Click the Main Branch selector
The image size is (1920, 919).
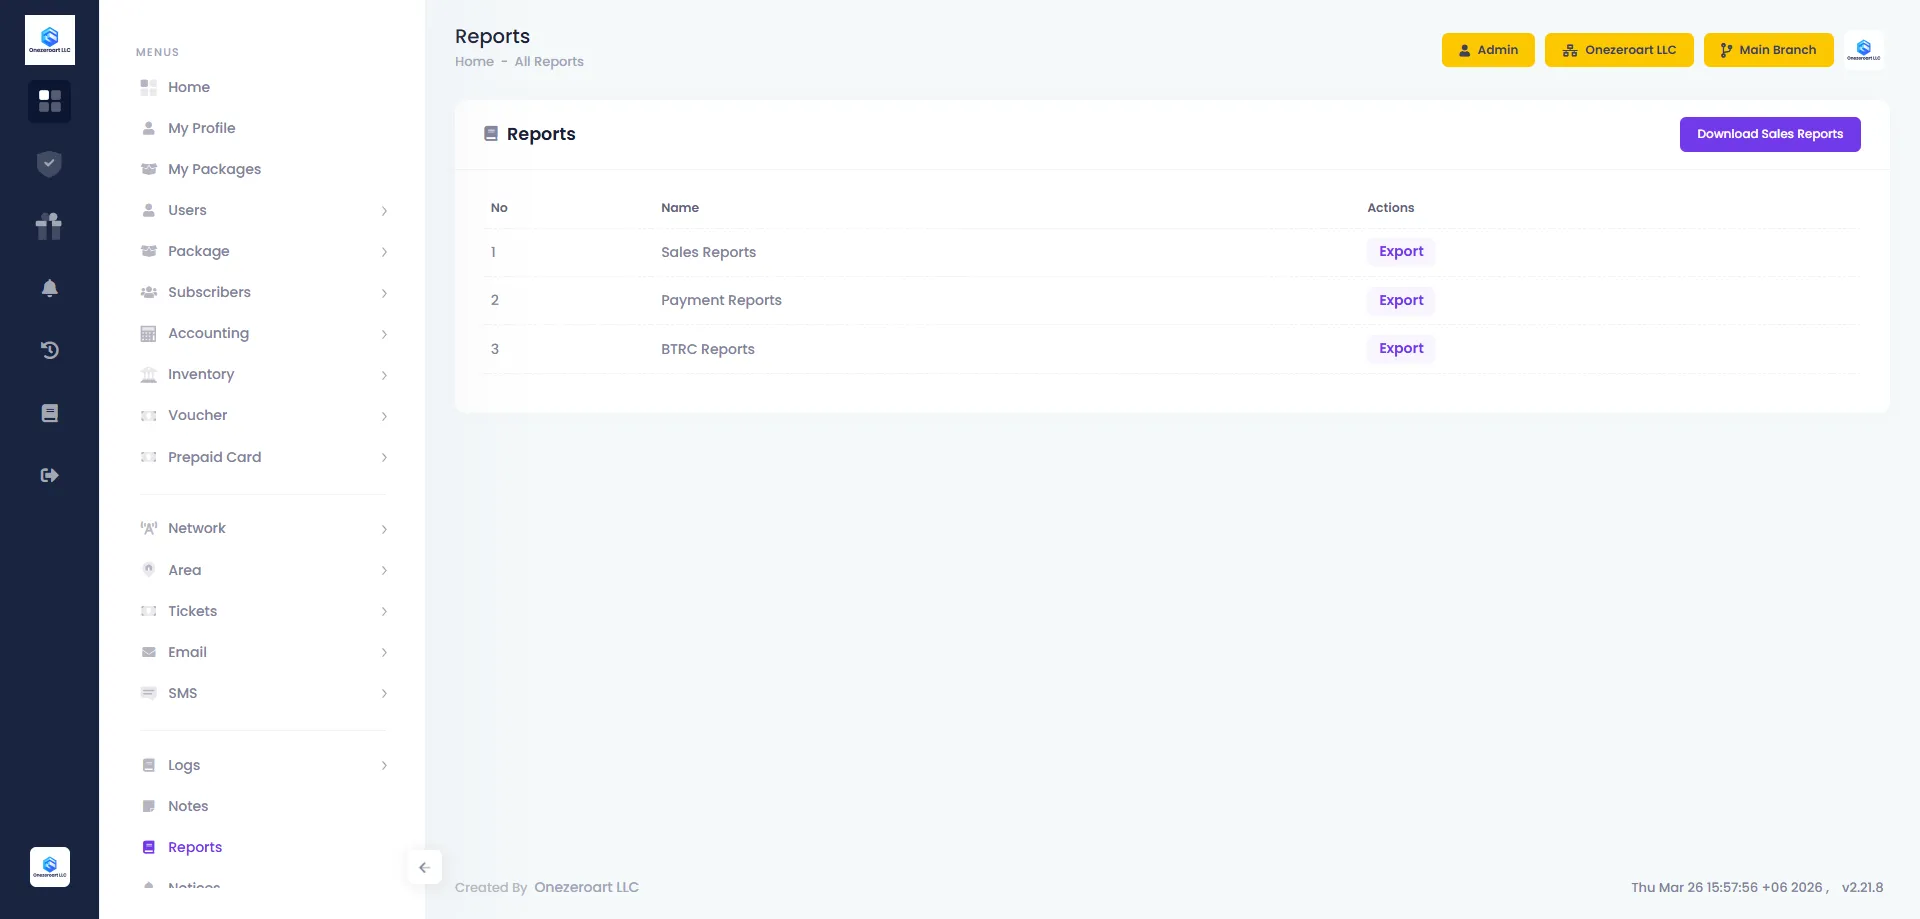[x=1768, y=49]
